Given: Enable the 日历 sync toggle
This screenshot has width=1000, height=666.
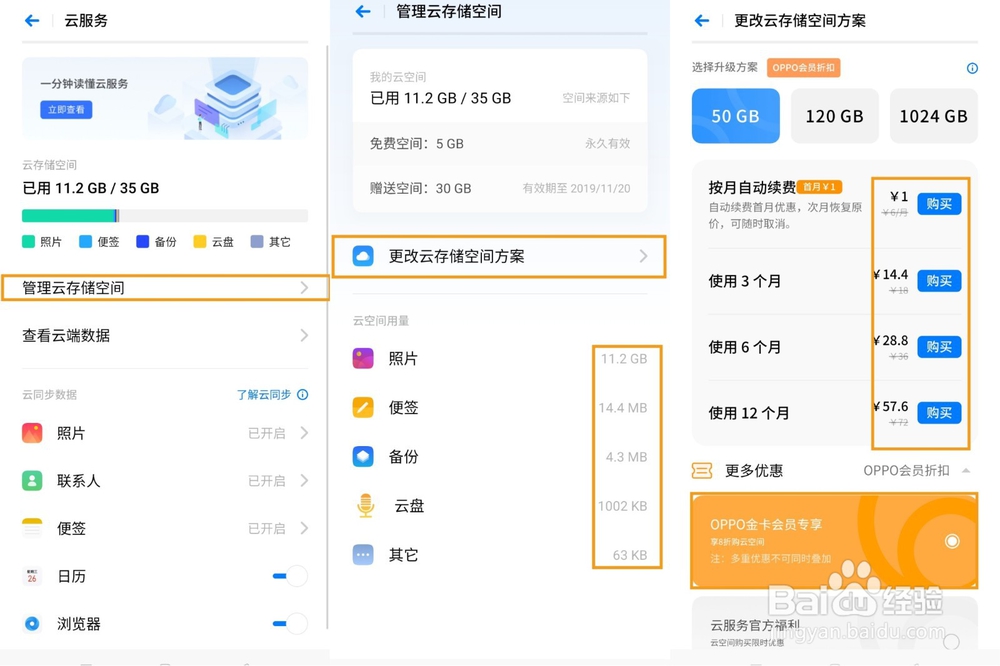Looking at the screenshot, I should click(288, 577).
